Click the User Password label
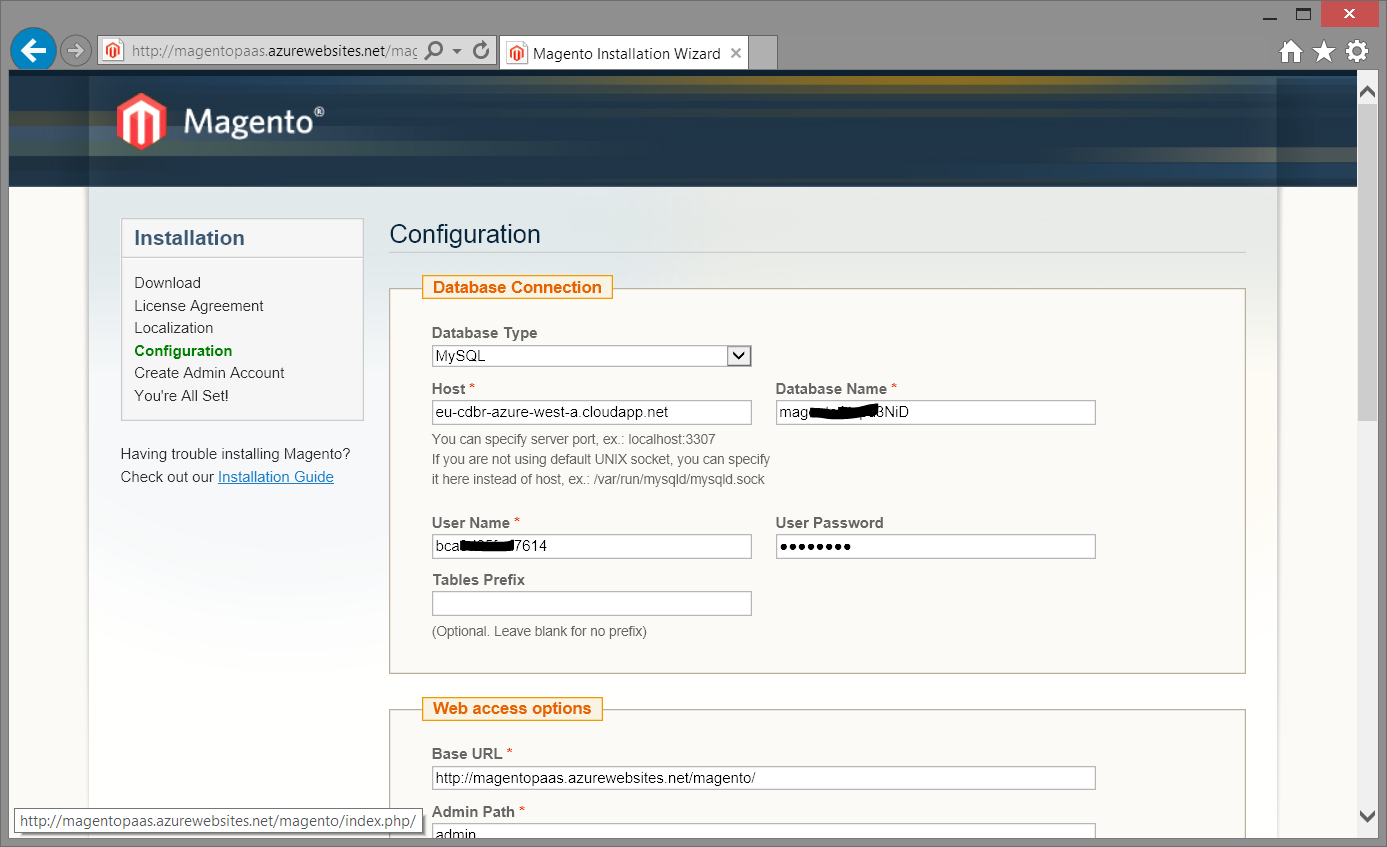1387x847 pixels. pos(830,523)
